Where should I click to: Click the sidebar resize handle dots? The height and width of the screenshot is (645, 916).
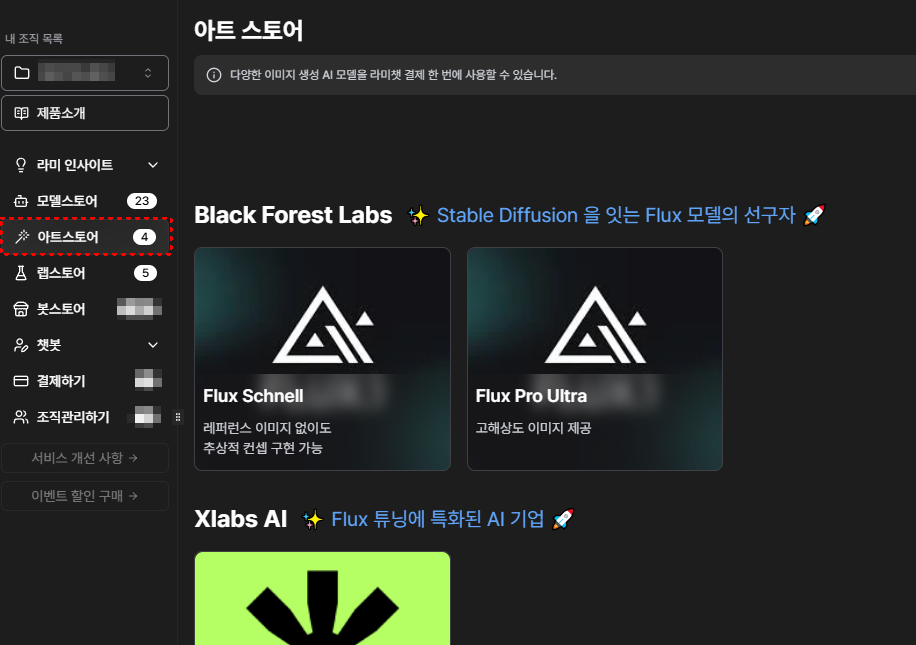[178, 417]
